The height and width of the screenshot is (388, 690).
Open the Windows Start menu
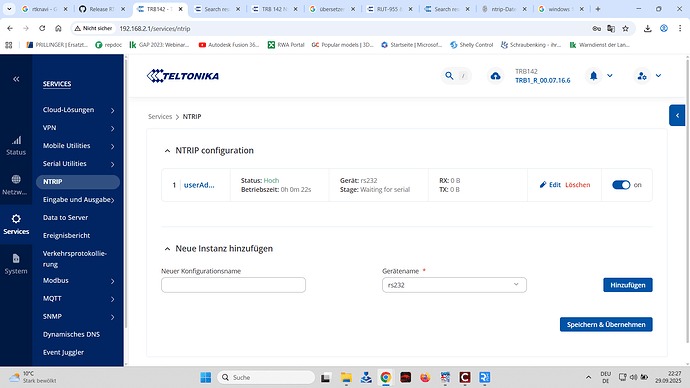tap(206, 377)
